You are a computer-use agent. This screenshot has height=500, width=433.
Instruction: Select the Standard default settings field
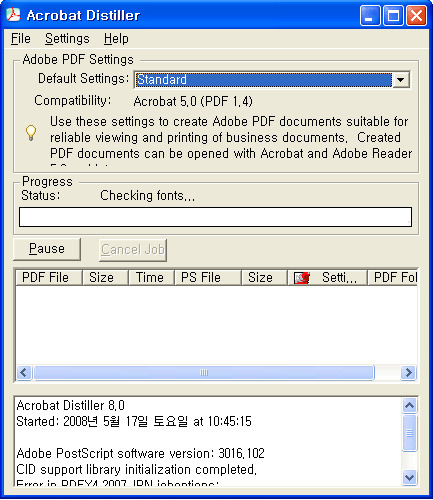(263, 80)
